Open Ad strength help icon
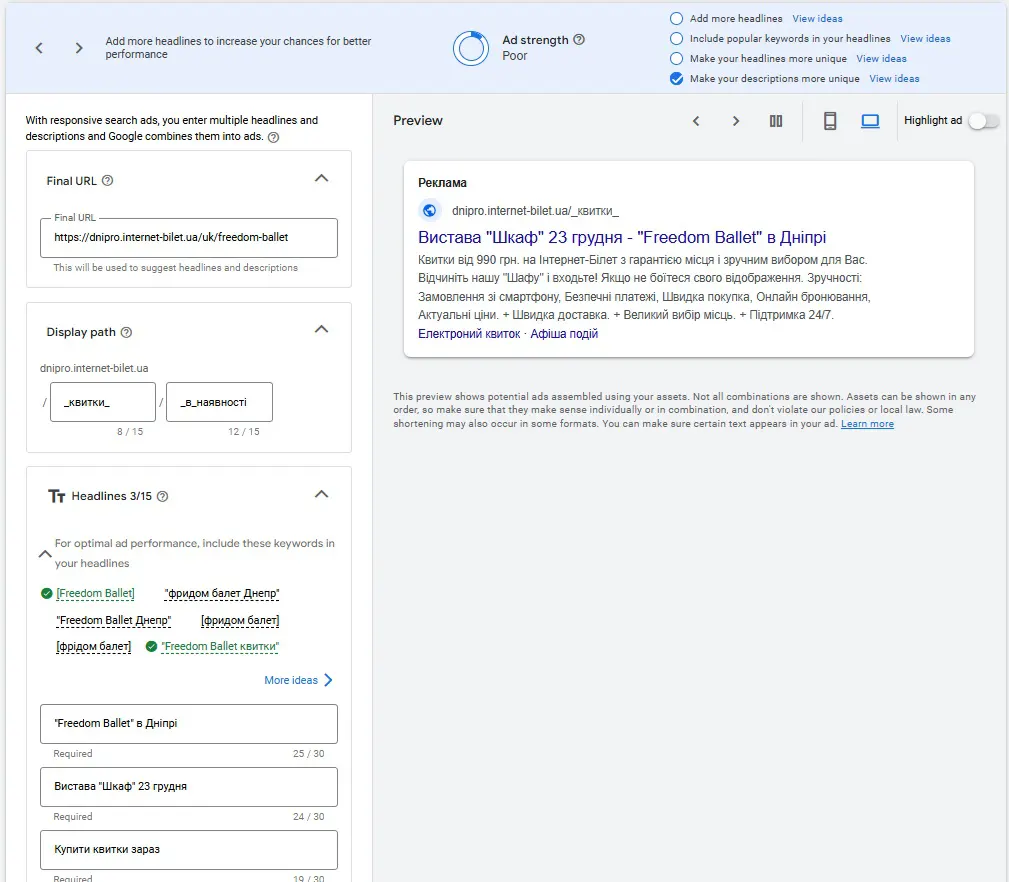The image size is (1009, 882). pyautogui.click(x=579, y=39)
